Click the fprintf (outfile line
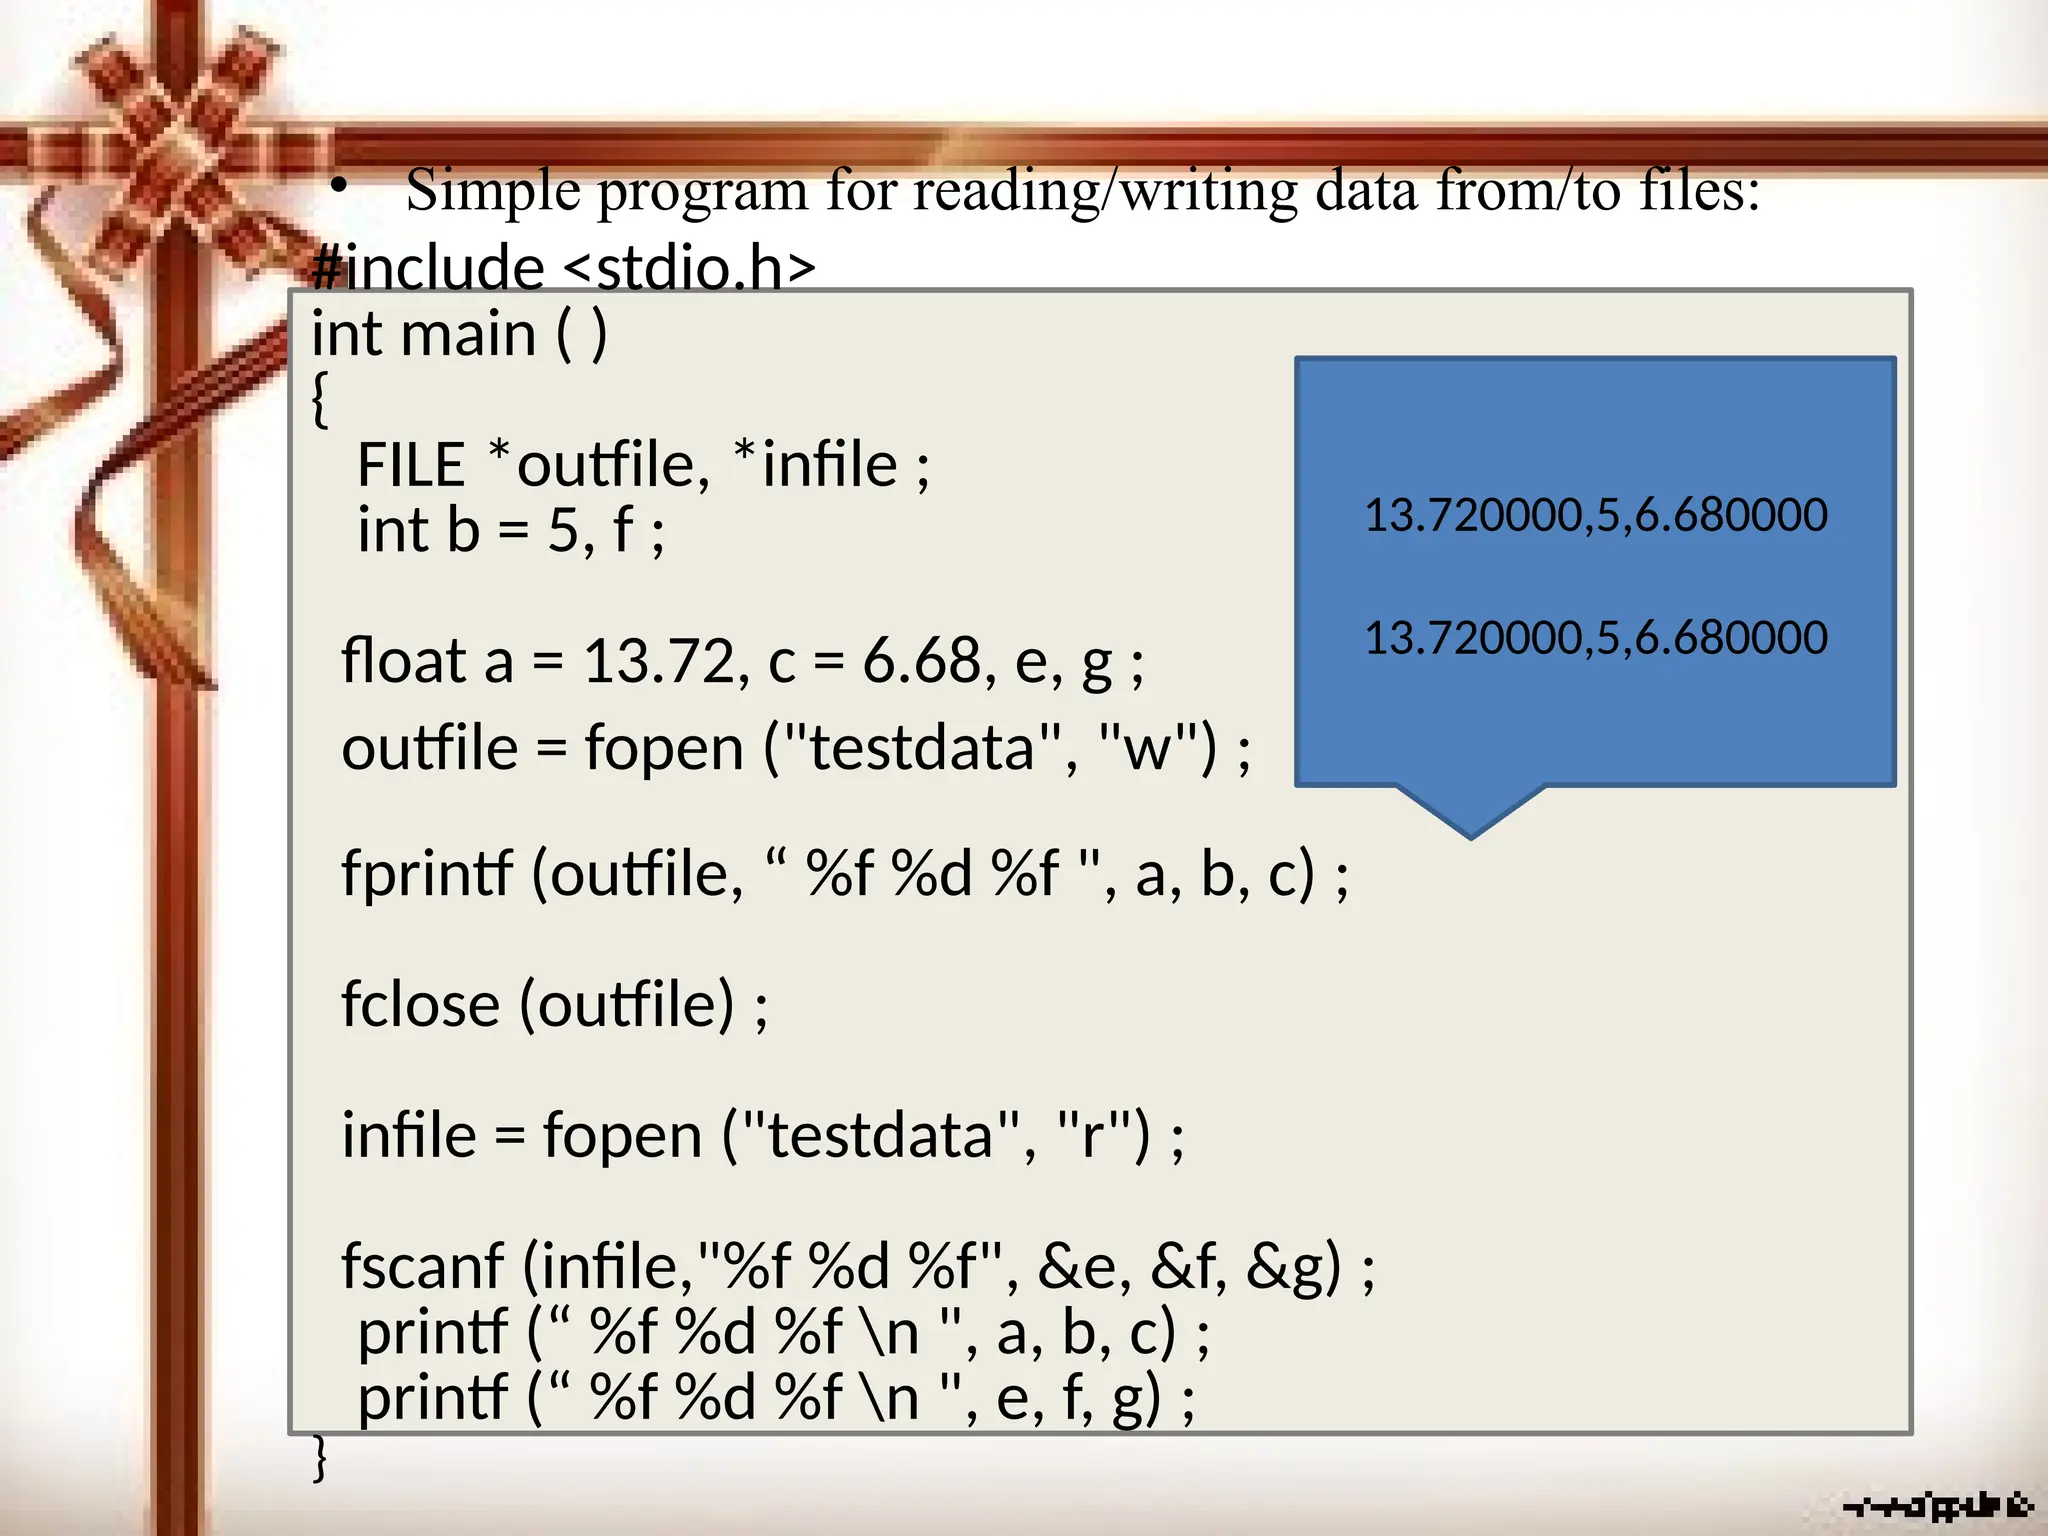The image size is (2048, 1536). [845, 873]
